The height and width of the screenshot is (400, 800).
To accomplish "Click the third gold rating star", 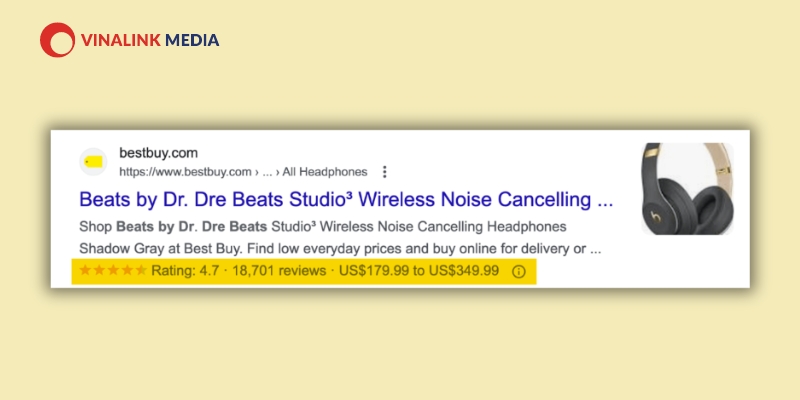I will point(113,270).
